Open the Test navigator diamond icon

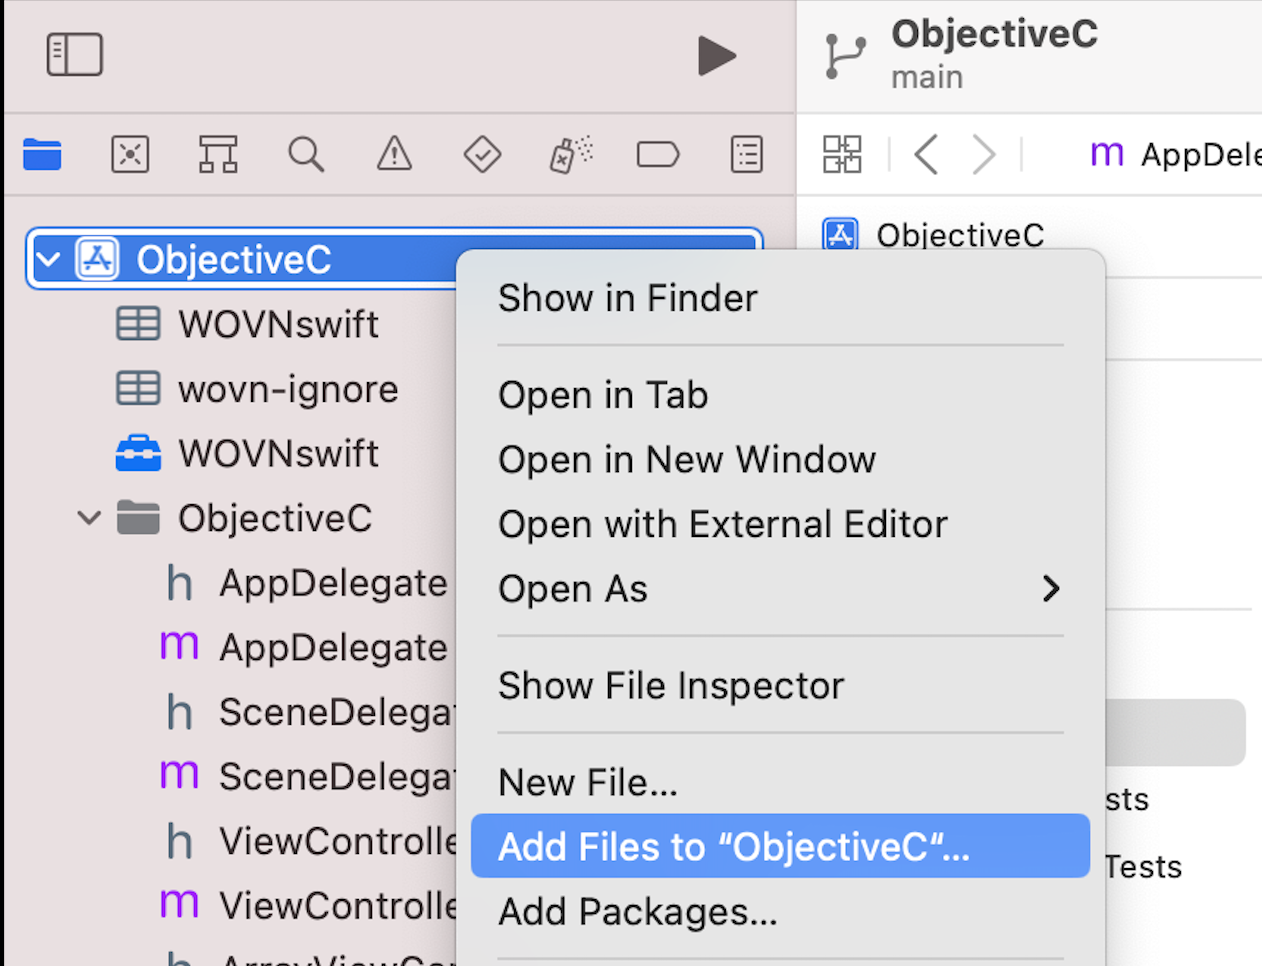coord(482,155)
